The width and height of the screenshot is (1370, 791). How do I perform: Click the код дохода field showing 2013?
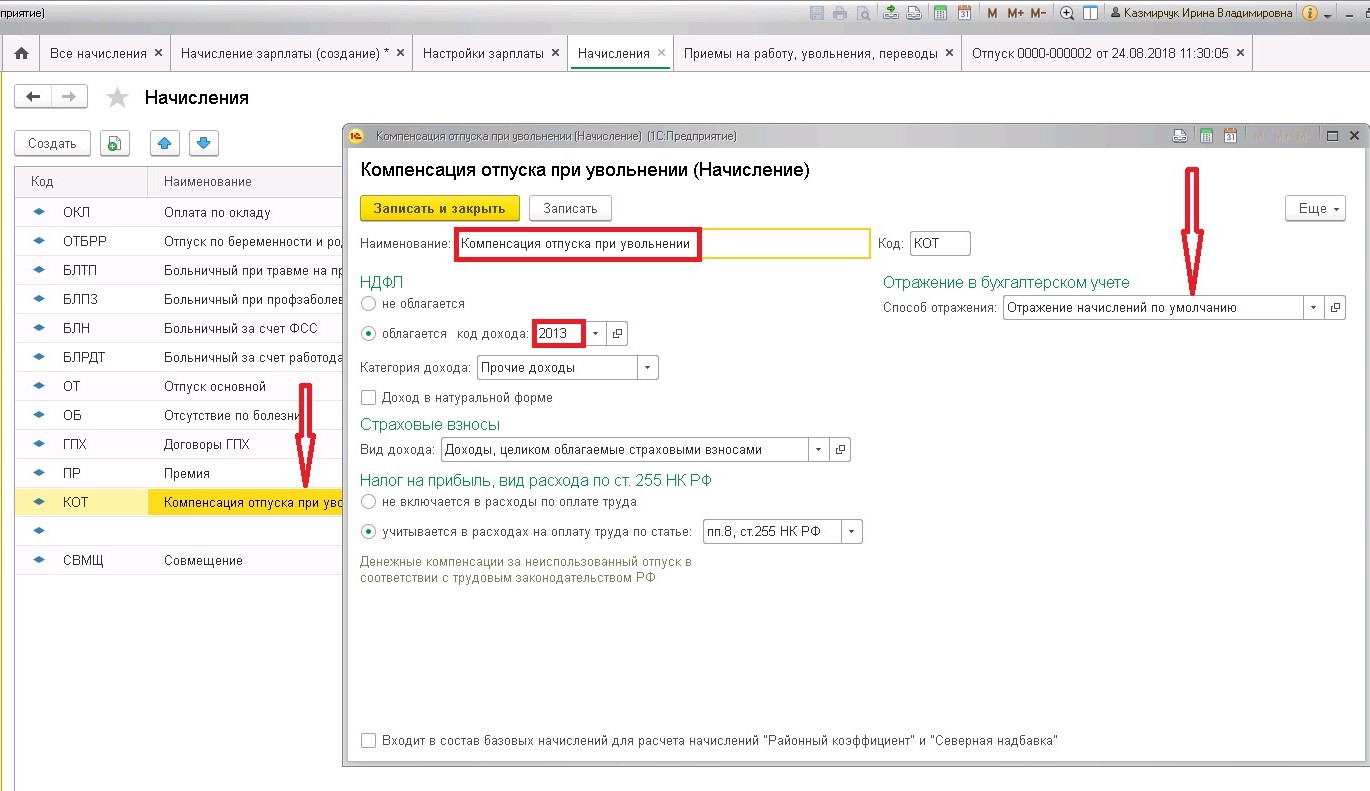tap(559, 333)
